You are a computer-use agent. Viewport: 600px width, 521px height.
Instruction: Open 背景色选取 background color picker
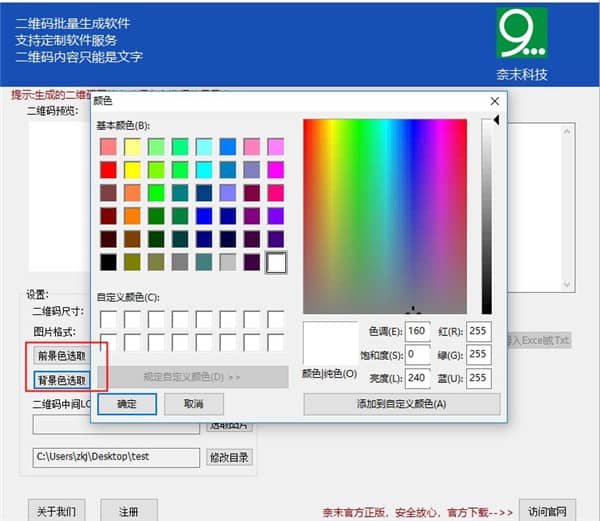[x=61, y=380]
